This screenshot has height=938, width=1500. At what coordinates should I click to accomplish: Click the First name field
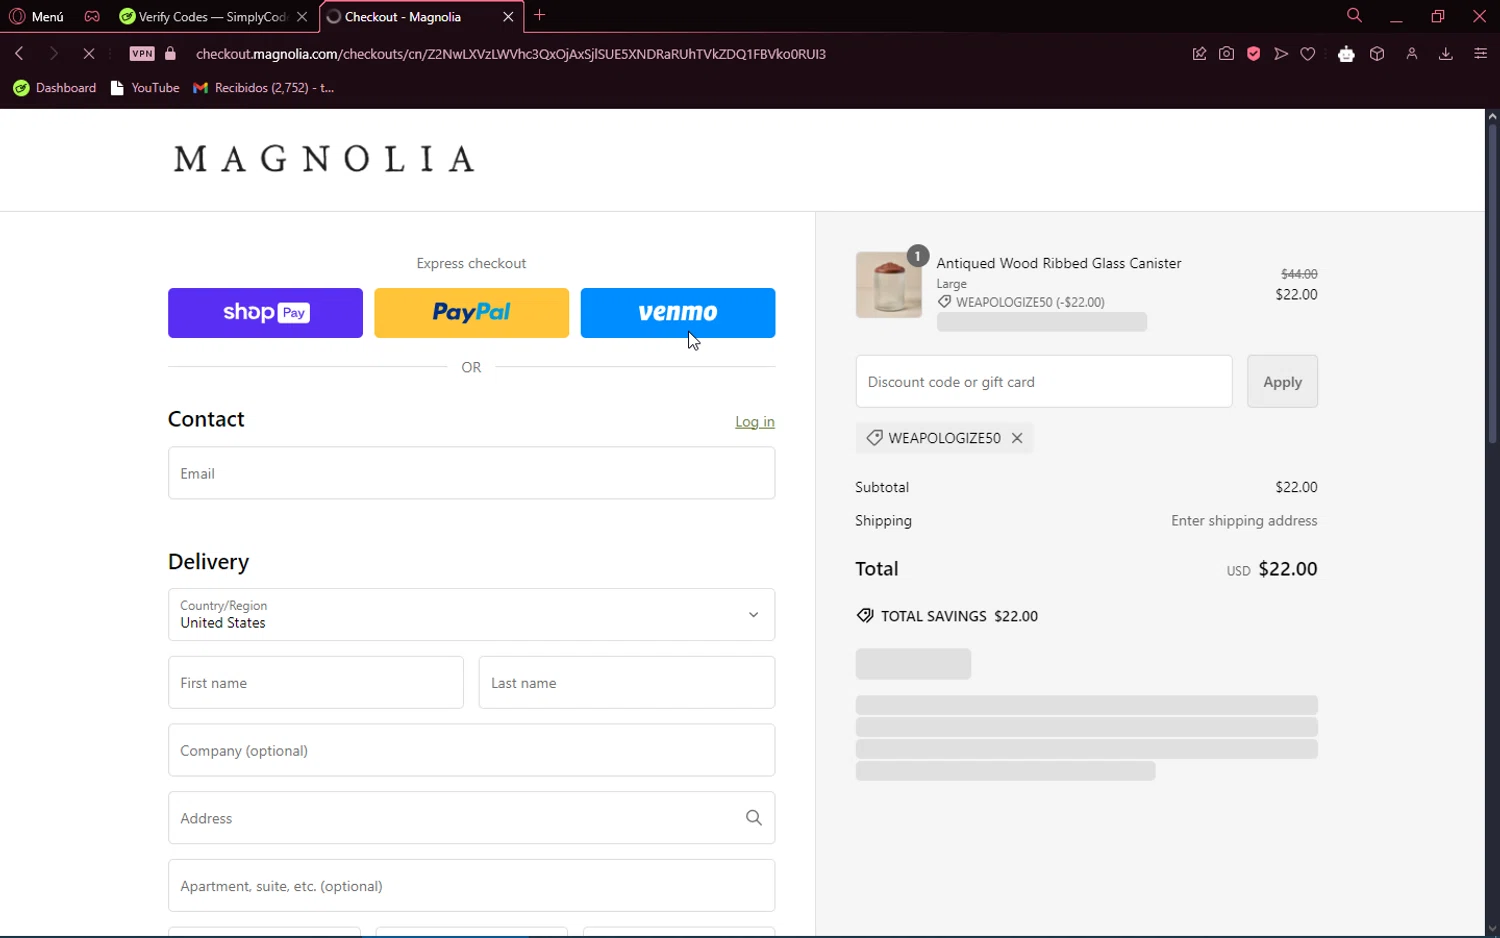coord(315,683)
